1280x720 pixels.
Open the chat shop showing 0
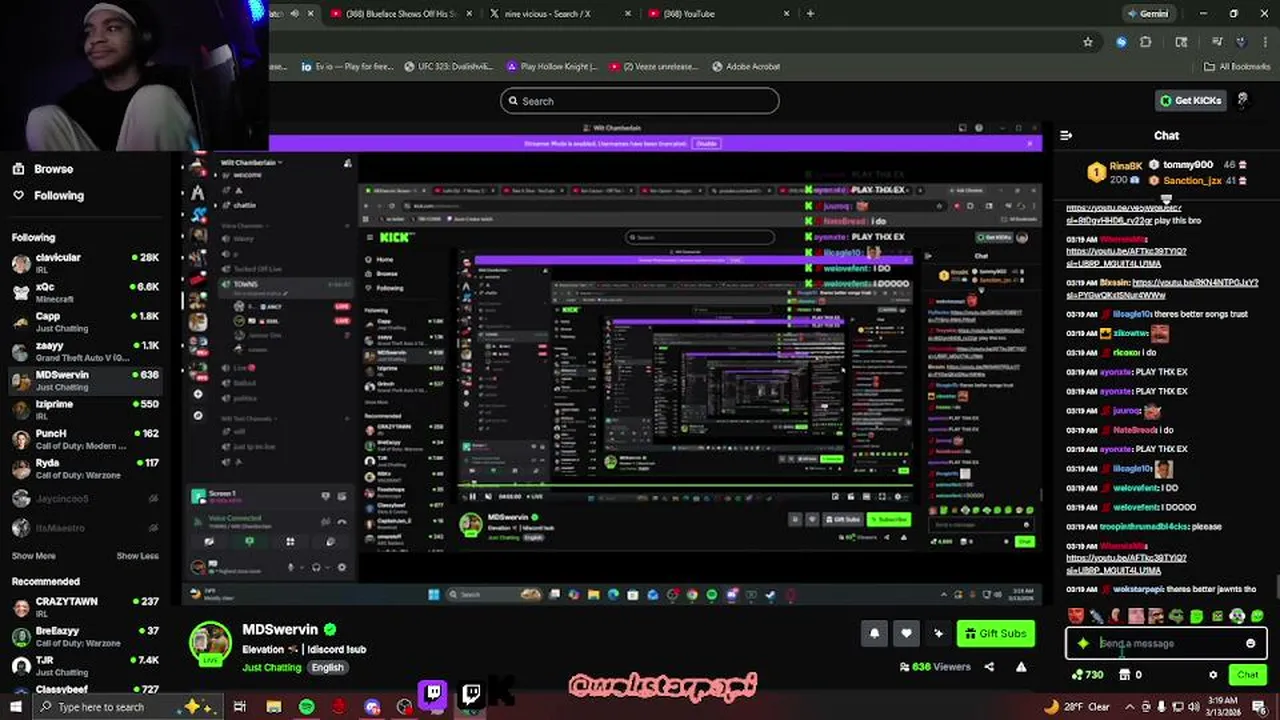pos(1130,675)
